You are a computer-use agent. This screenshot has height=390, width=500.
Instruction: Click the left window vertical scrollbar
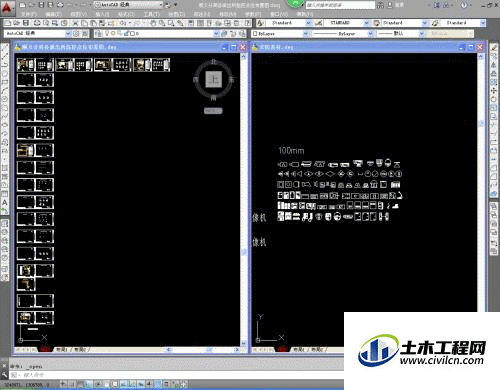244,200
